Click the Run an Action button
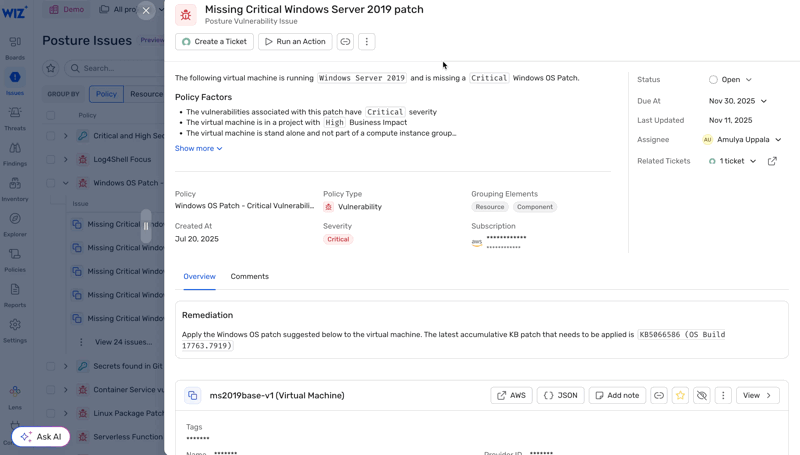 (x=295, y=42)
